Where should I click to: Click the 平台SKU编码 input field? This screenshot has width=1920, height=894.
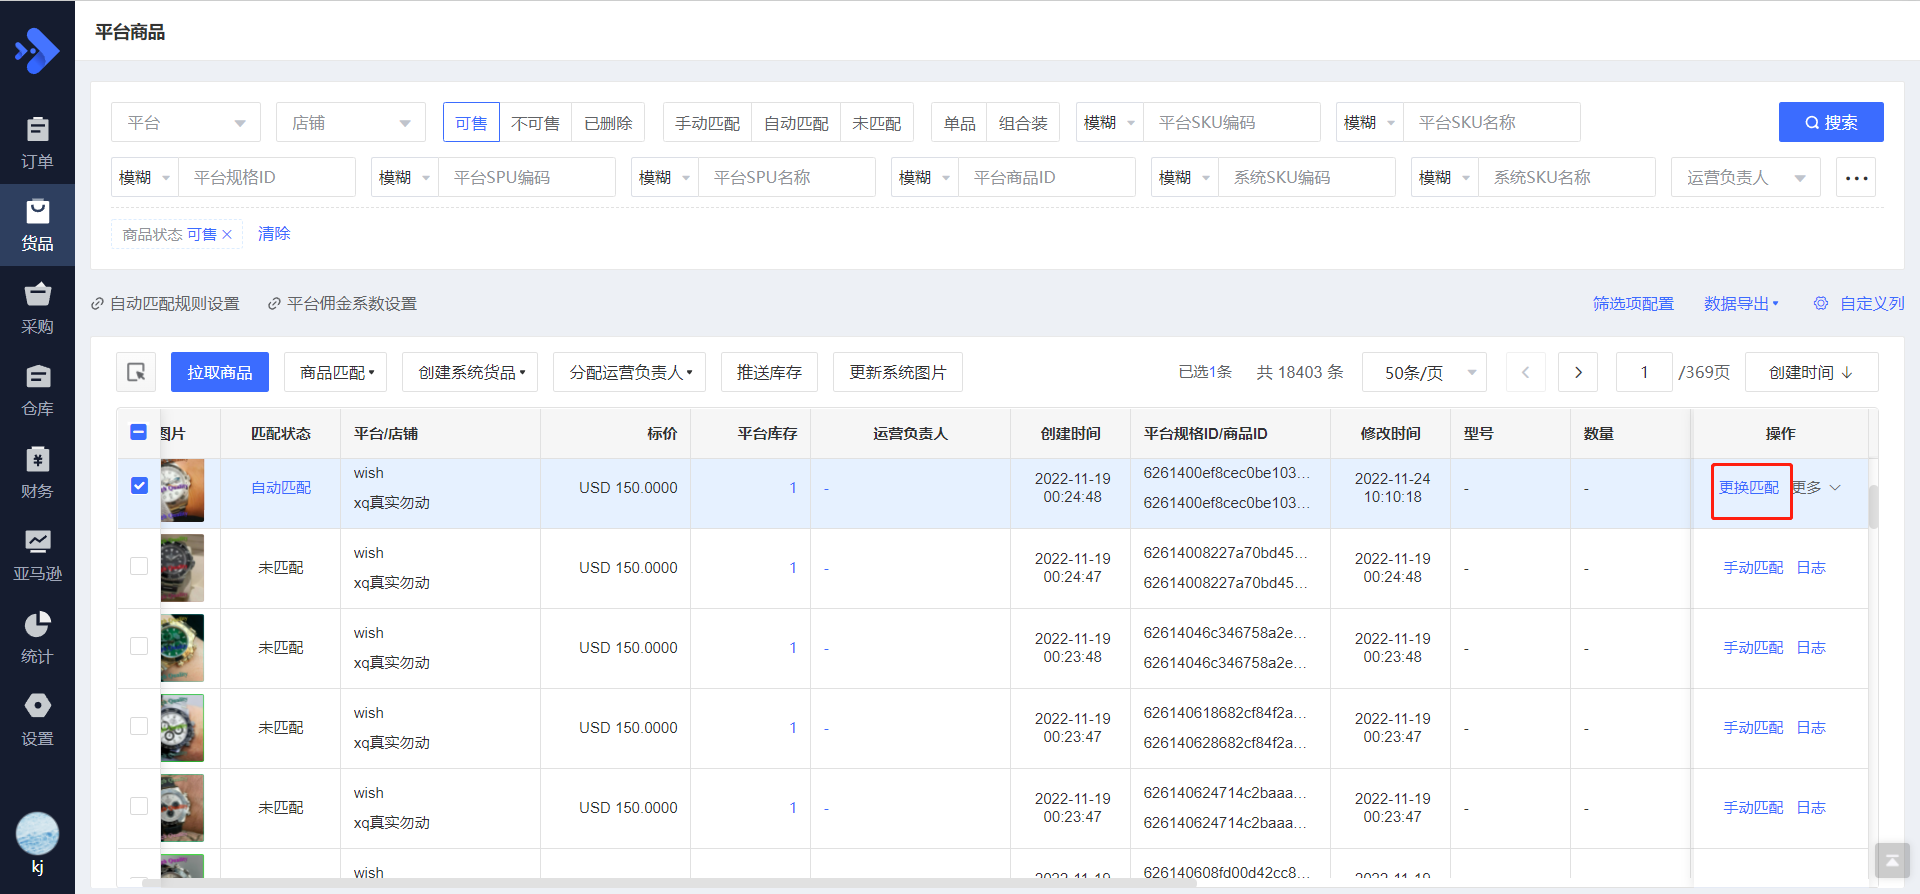point(1232,122)
